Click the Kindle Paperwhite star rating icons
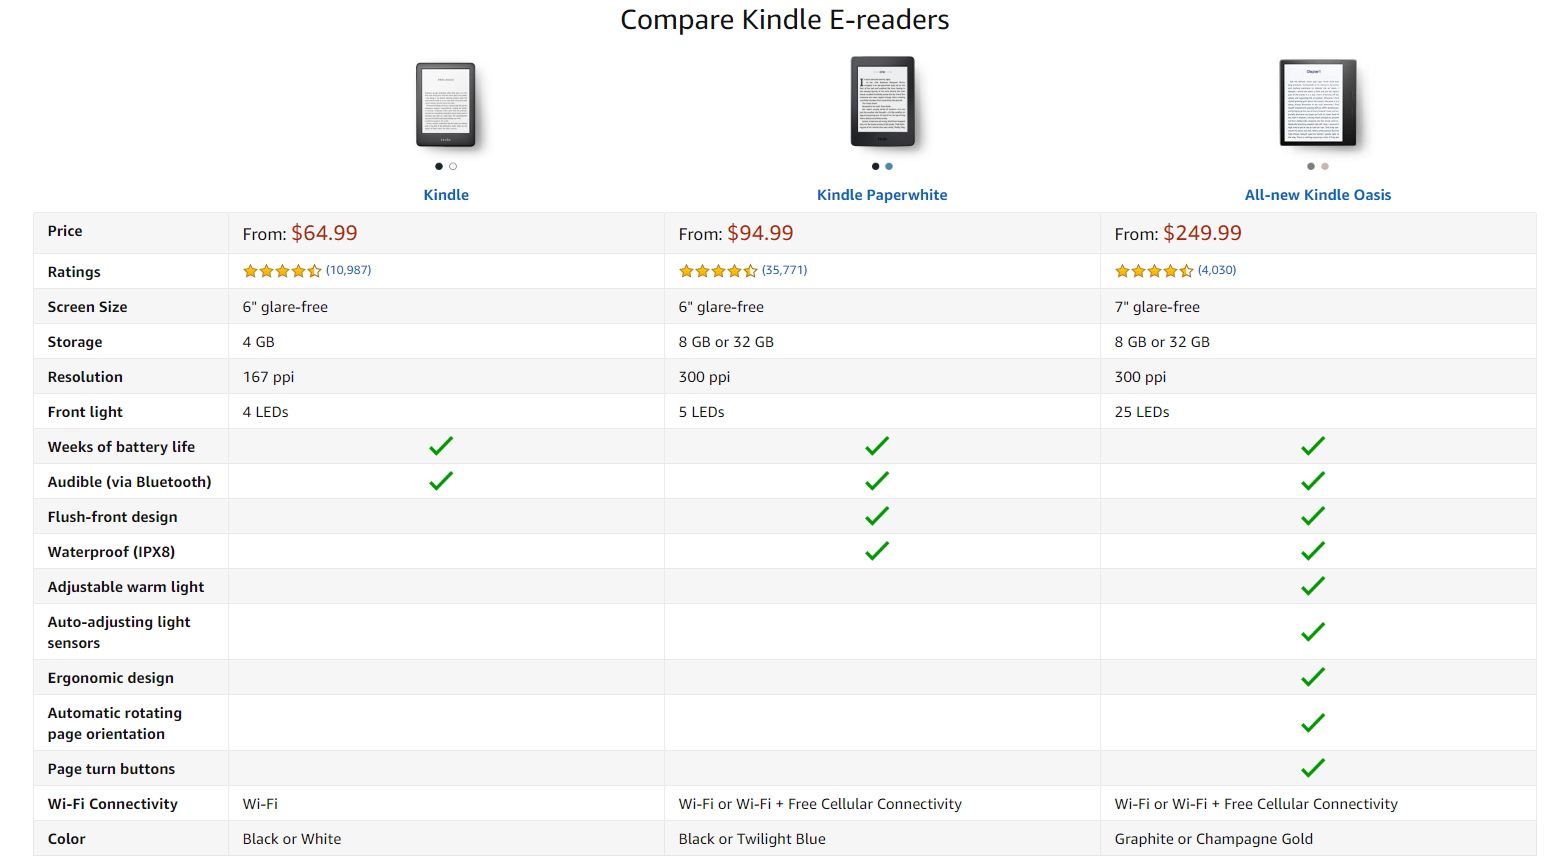This screenshot has width=1549, height=864. pos(718,271)
